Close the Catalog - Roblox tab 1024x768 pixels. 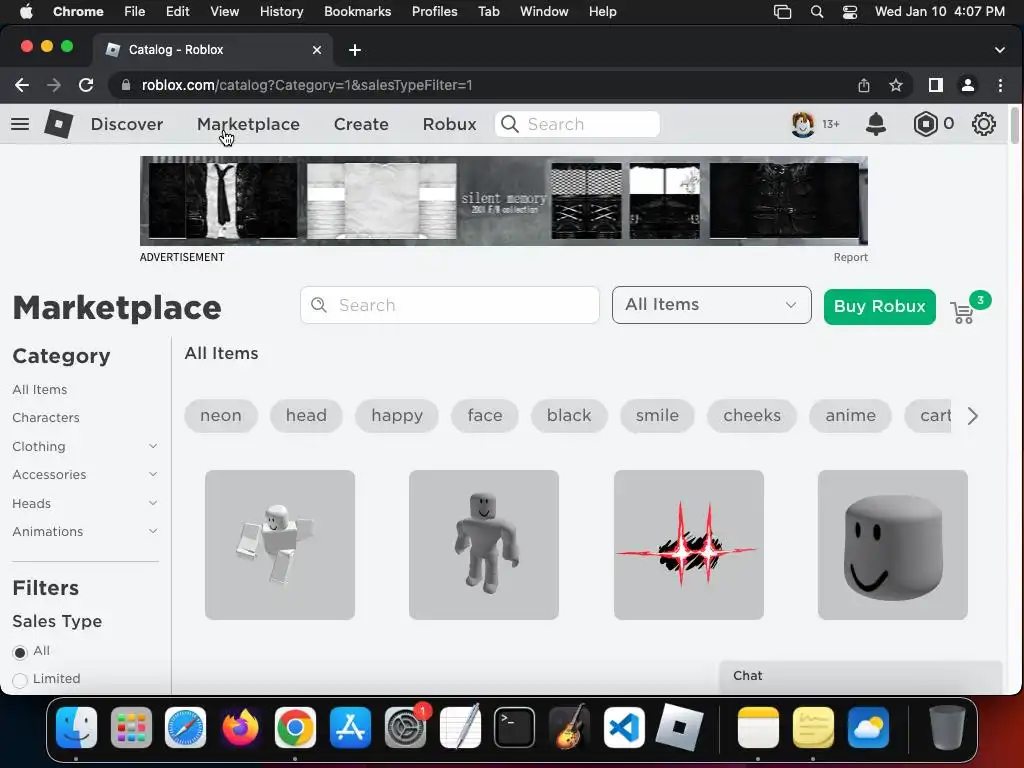pyautogui.click(x=317, y=50)
